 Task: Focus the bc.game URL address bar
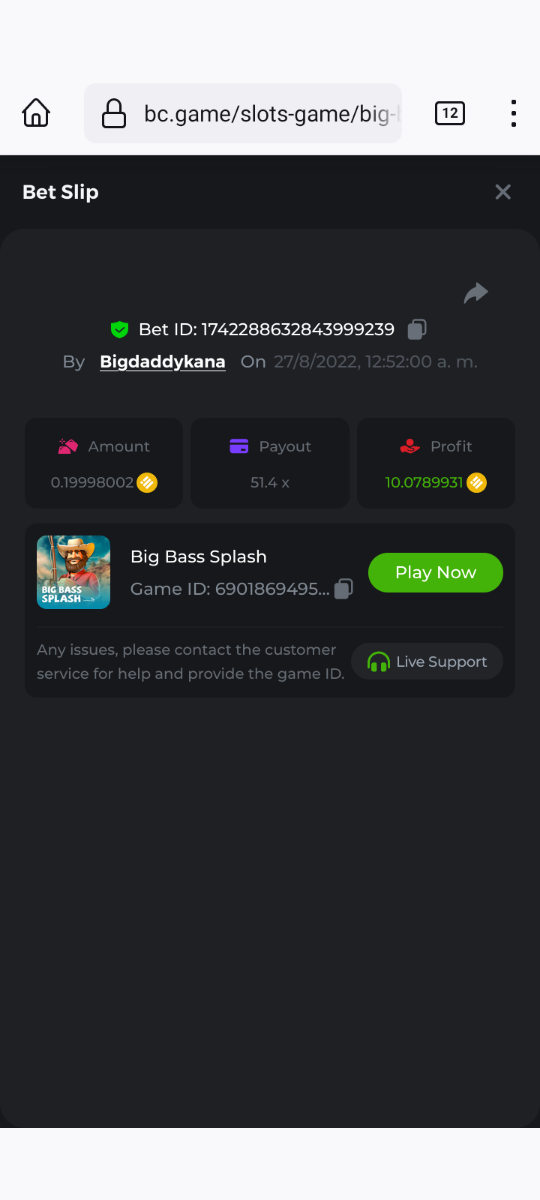pyautogui.click(x=243, y=113)
